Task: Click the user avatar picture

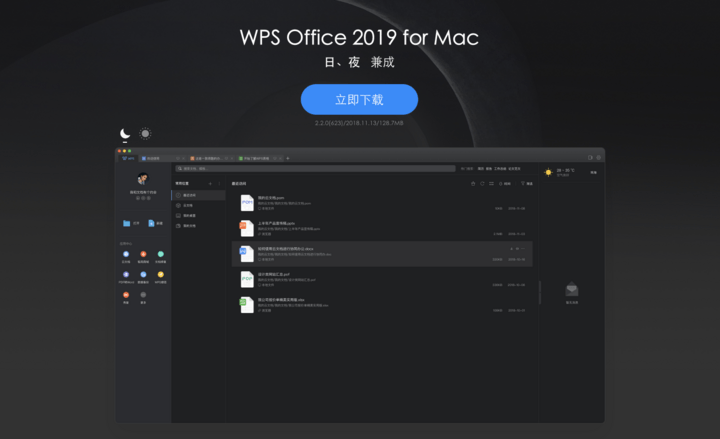Action: pyautogui.click(x=142, y=179)
